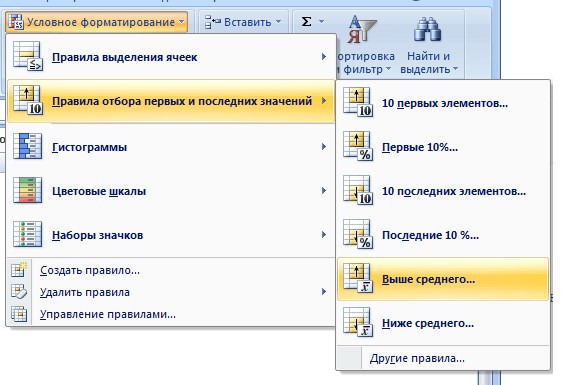566x385 pixels.
Task: Click the Найти и выделить binoculars icon
Action: tap(427, 30)
